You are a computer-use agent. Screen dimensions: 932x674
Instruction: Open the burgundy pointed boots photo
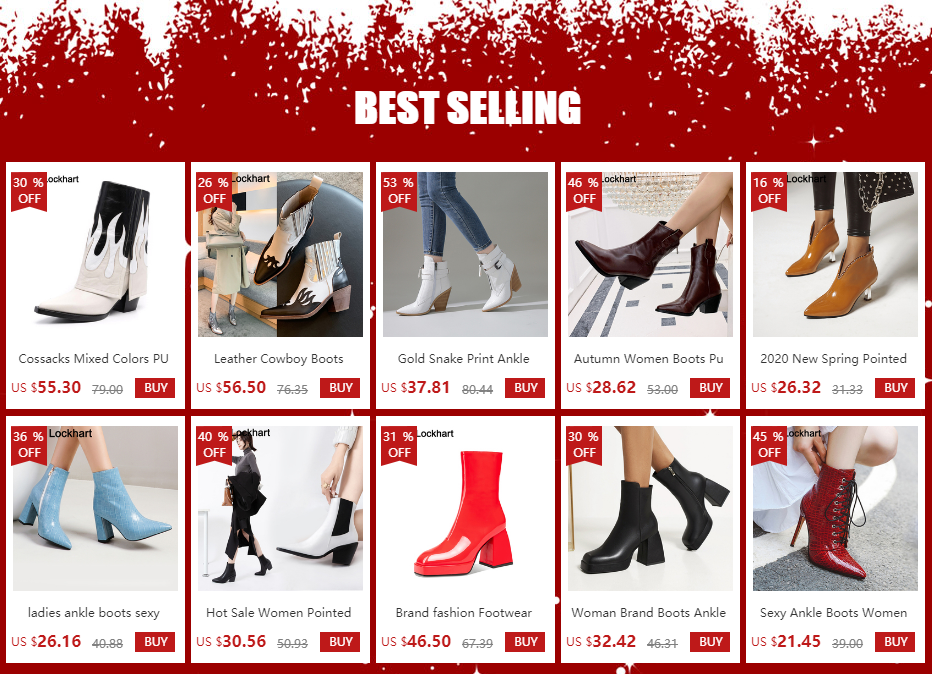pyautogui.click(x=650, y=254)
